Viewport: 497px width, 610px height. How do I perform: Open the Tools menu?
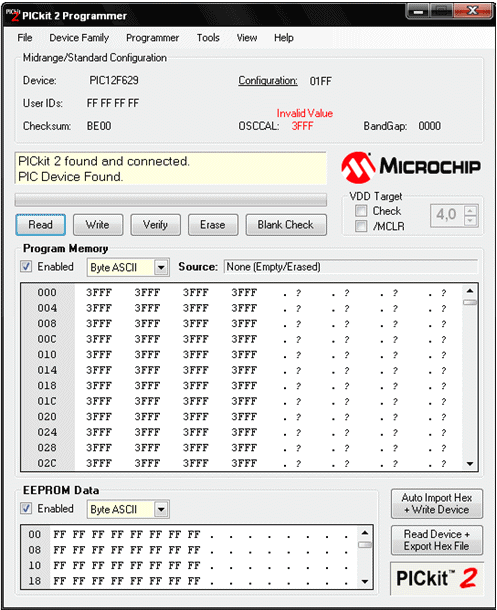pyautogui.click(x=208, y=38)
